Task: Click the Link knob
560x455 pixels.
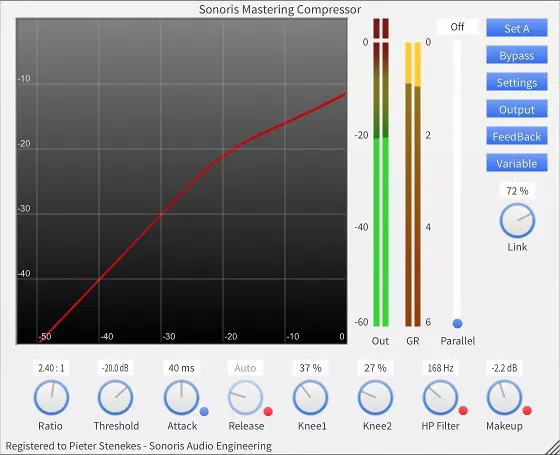Action: (517, 220)
